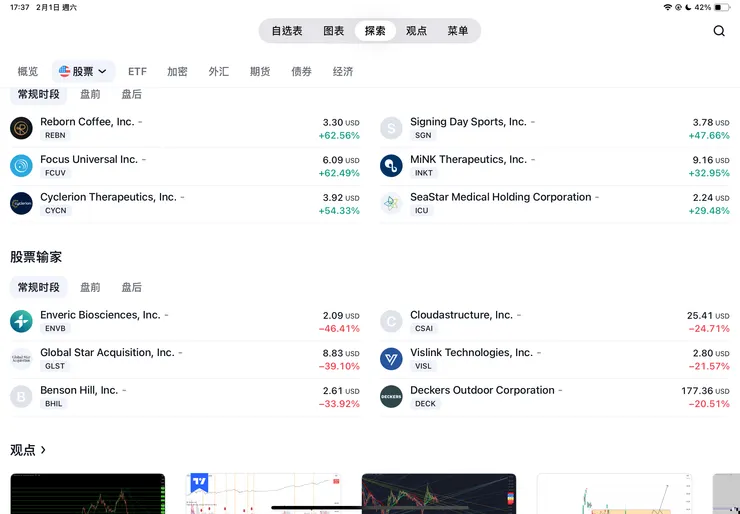The width and height of the screenshot is (740, 514).
Task: Tap the Cyclerion Therapeutics logo icon
Action: 21,203
